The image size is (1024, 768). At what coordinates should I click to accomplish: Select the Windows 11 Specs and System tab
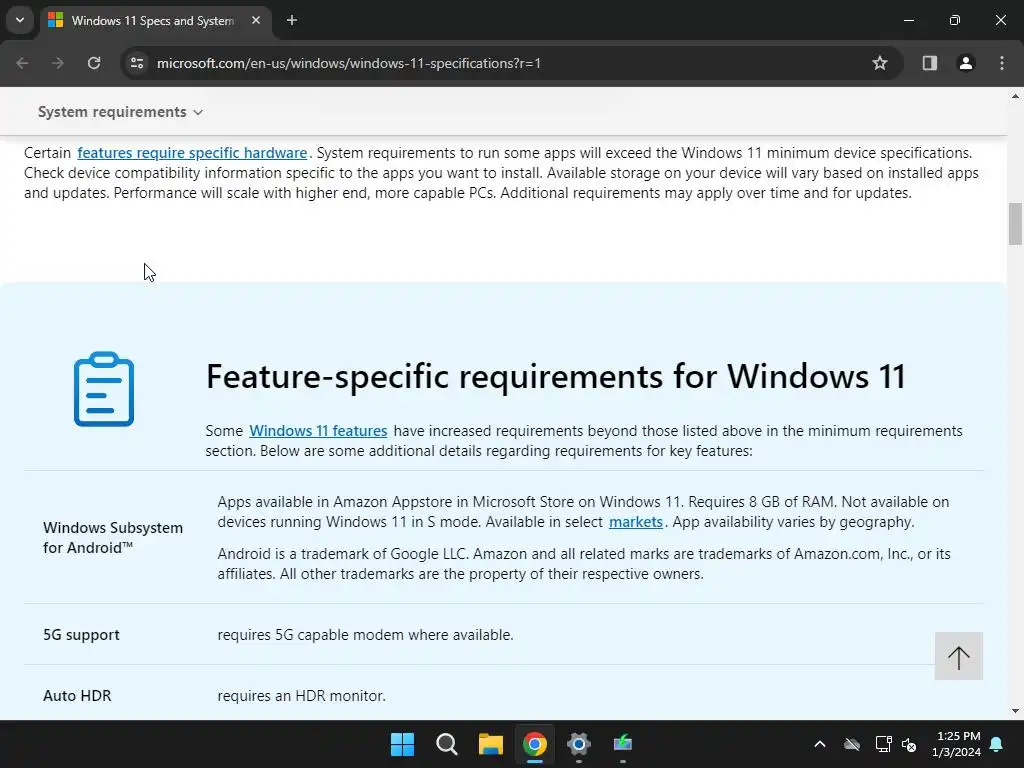(x=154, y=21)
